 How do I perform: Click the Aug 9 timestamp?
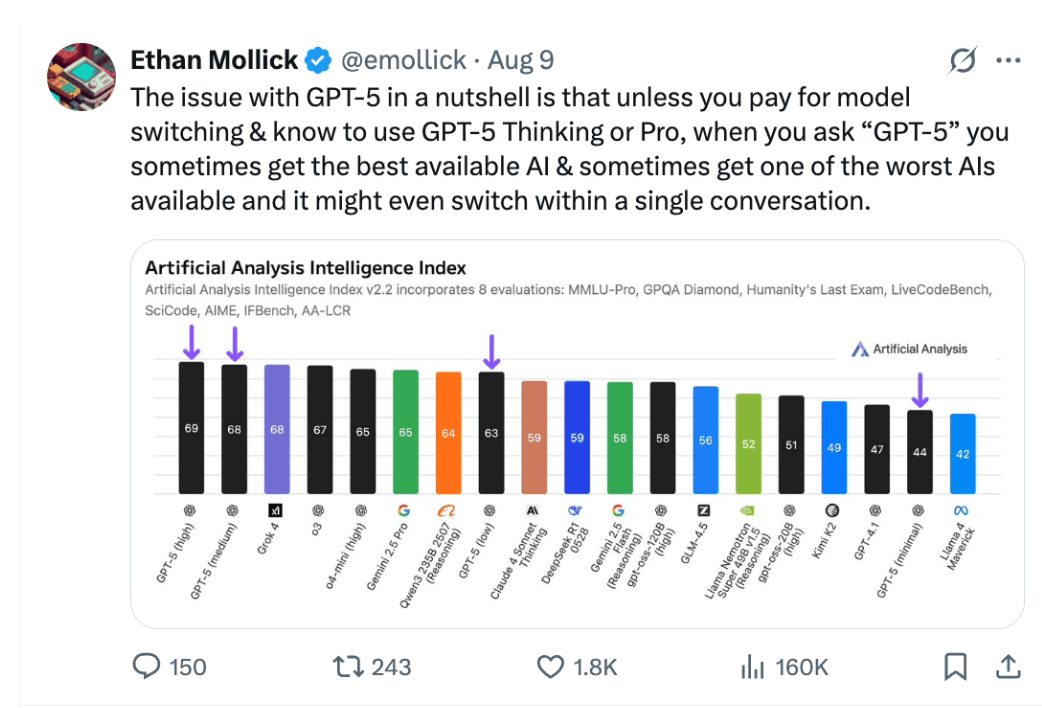coord(520,60)
